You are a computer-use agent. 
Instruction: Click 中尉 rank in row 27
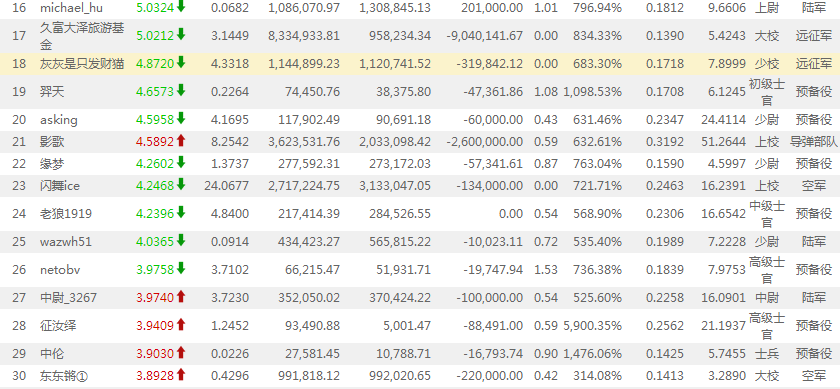(x=767, y=297)
